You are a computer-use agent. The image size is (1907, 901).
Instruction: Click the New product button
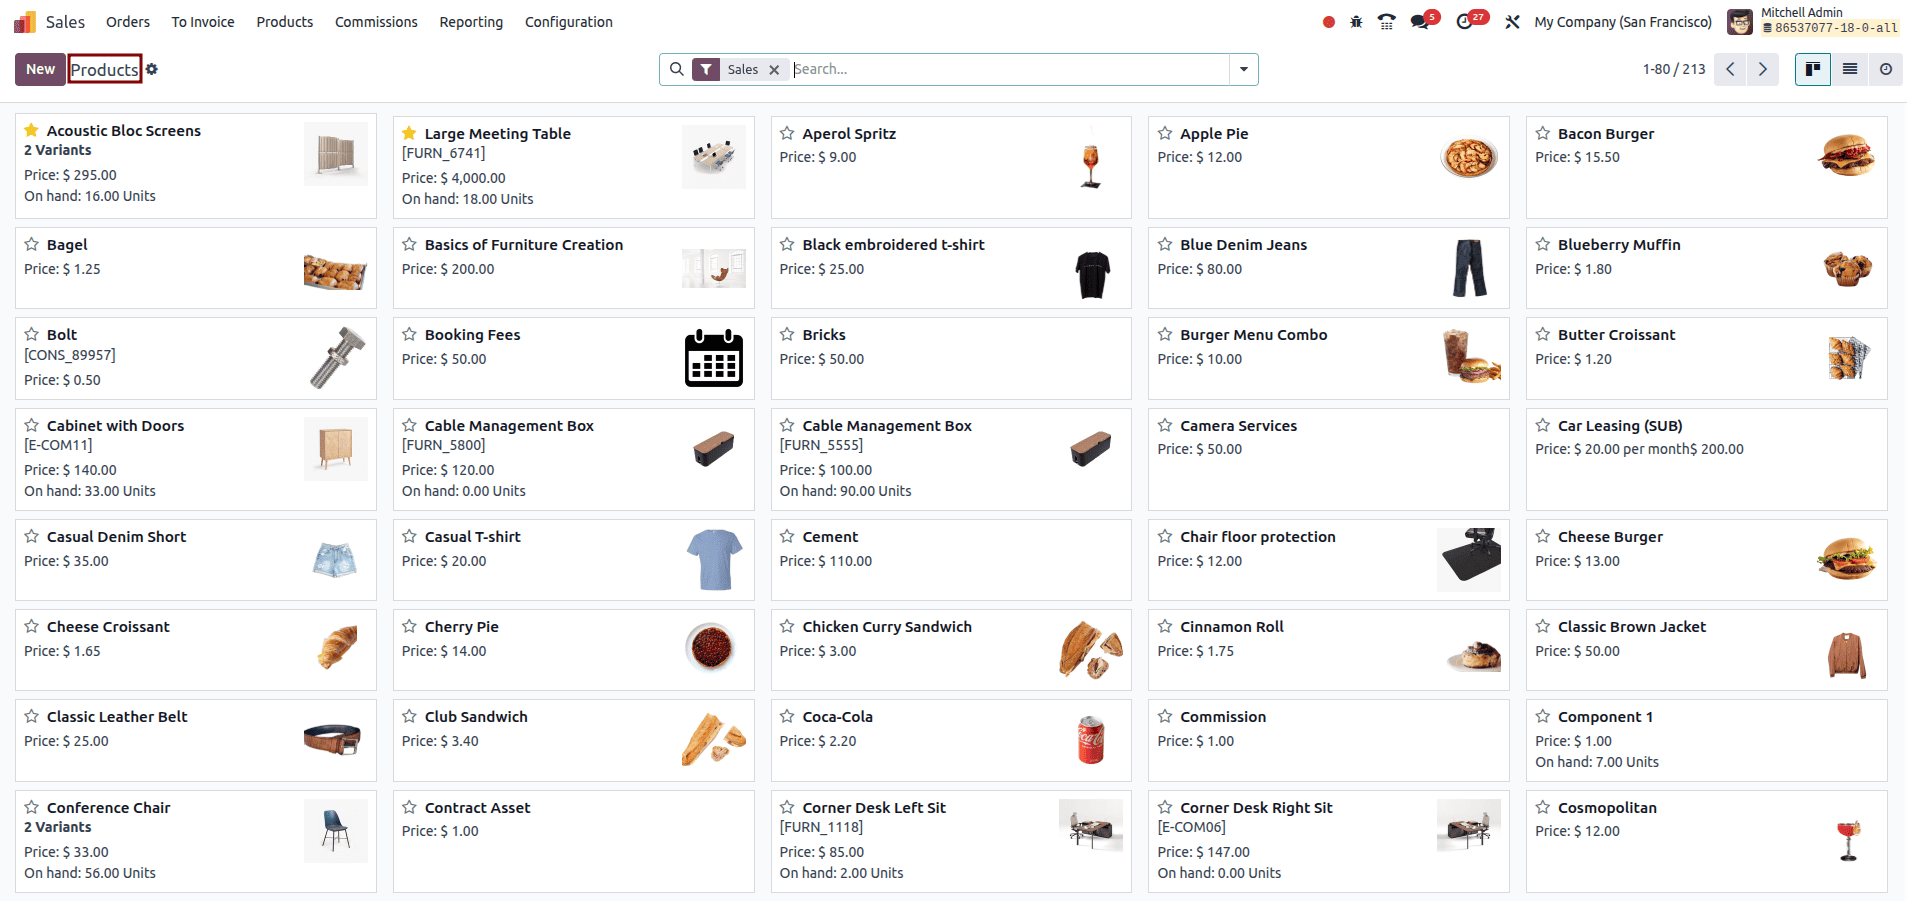[x=40, y=69]
